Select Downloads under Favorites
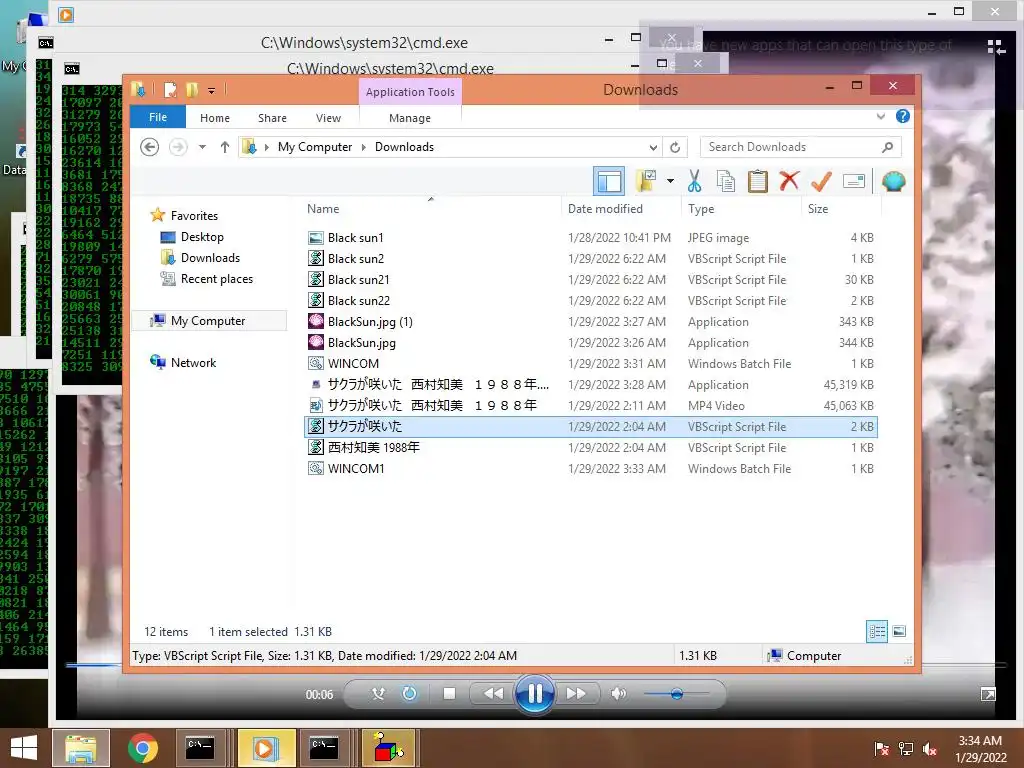Screen dimensions: 1024x768 point(210,257)
